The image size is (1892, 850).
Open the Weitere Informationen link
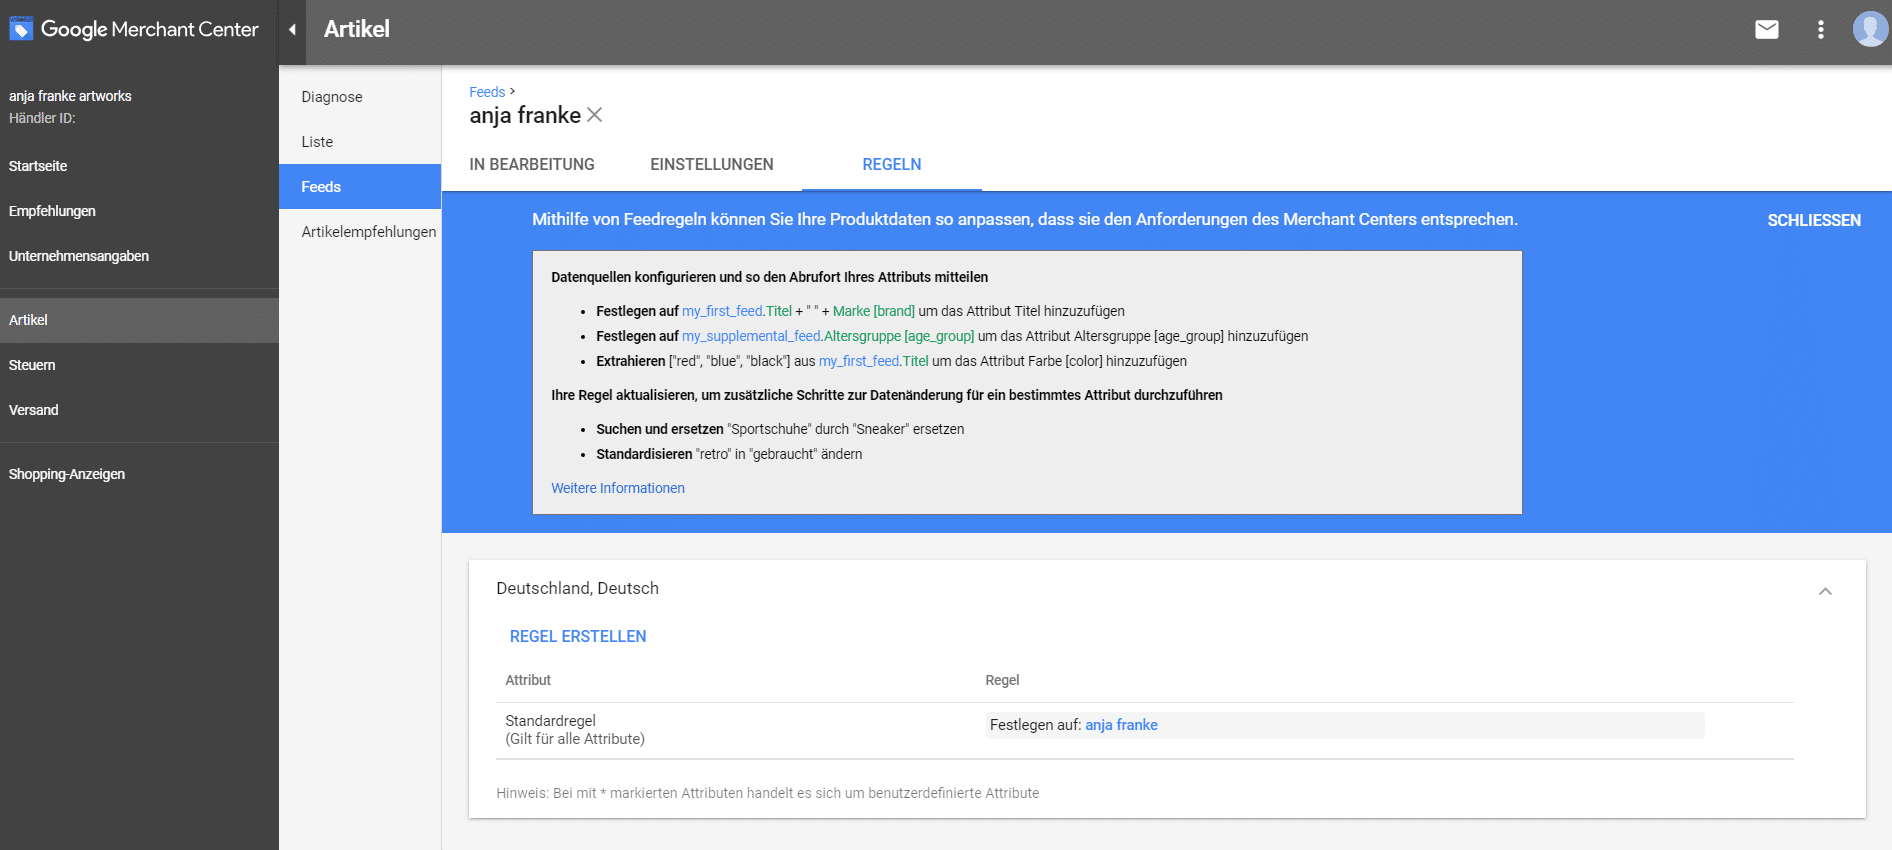(618, 488)
